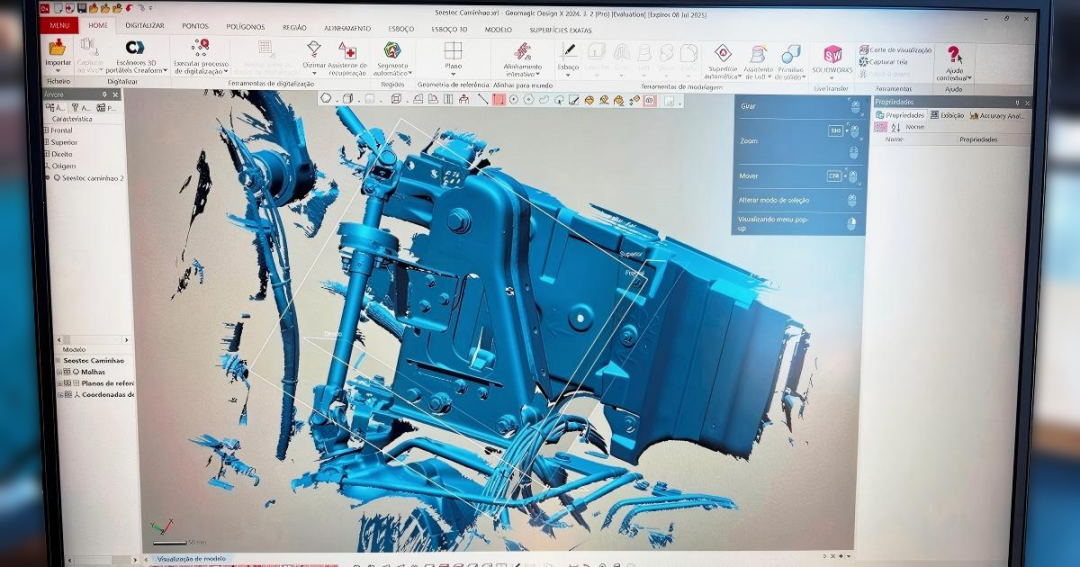Open Escâneres 3D portáteis Creaform tool
1080x567 pixels.
[x=135, y=48]
